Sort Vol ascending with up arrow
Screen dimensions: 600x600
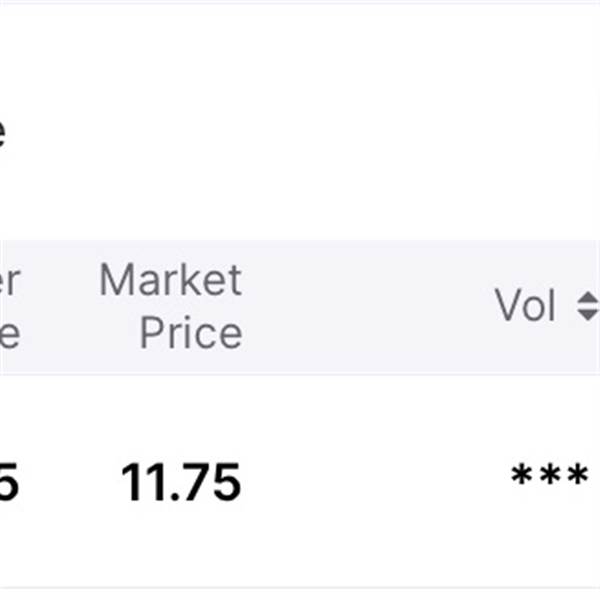click(x=588, y=298)
